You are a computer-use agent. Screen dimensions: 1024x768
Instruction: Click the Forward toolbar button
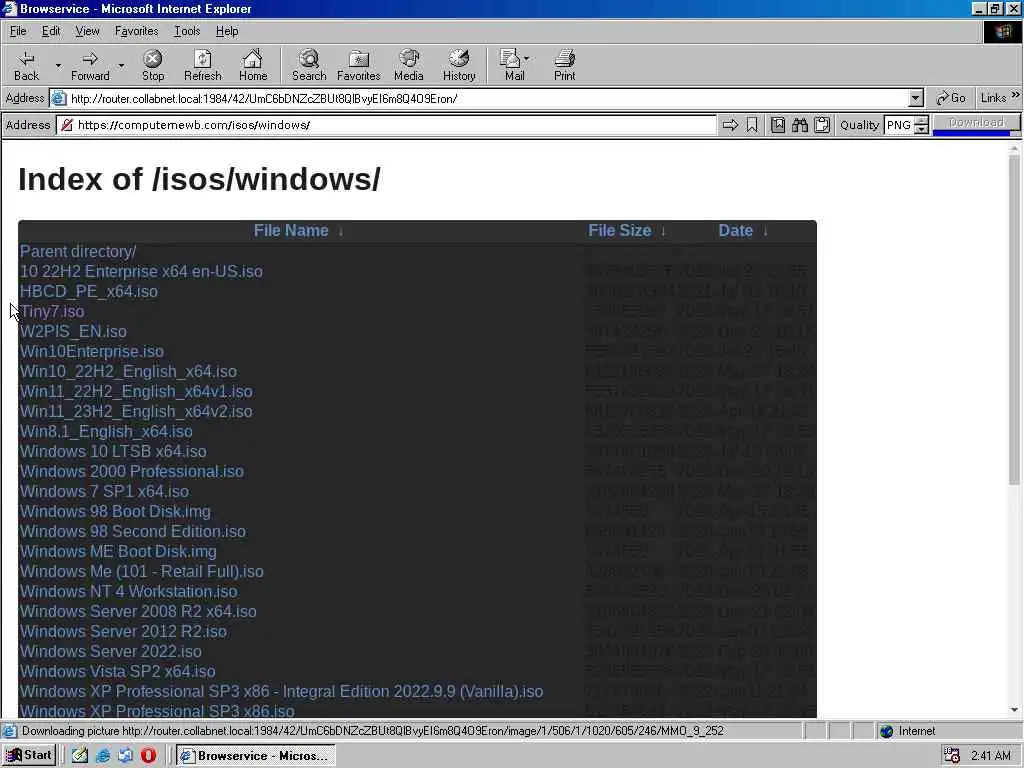pyautogui.click(x=90, y=66)
